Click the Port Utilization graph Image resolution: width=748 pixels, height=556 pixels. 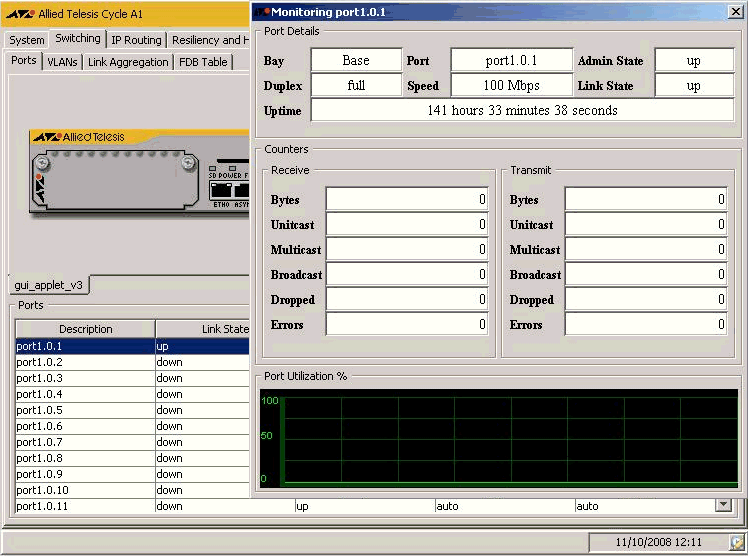click(499, 438)
